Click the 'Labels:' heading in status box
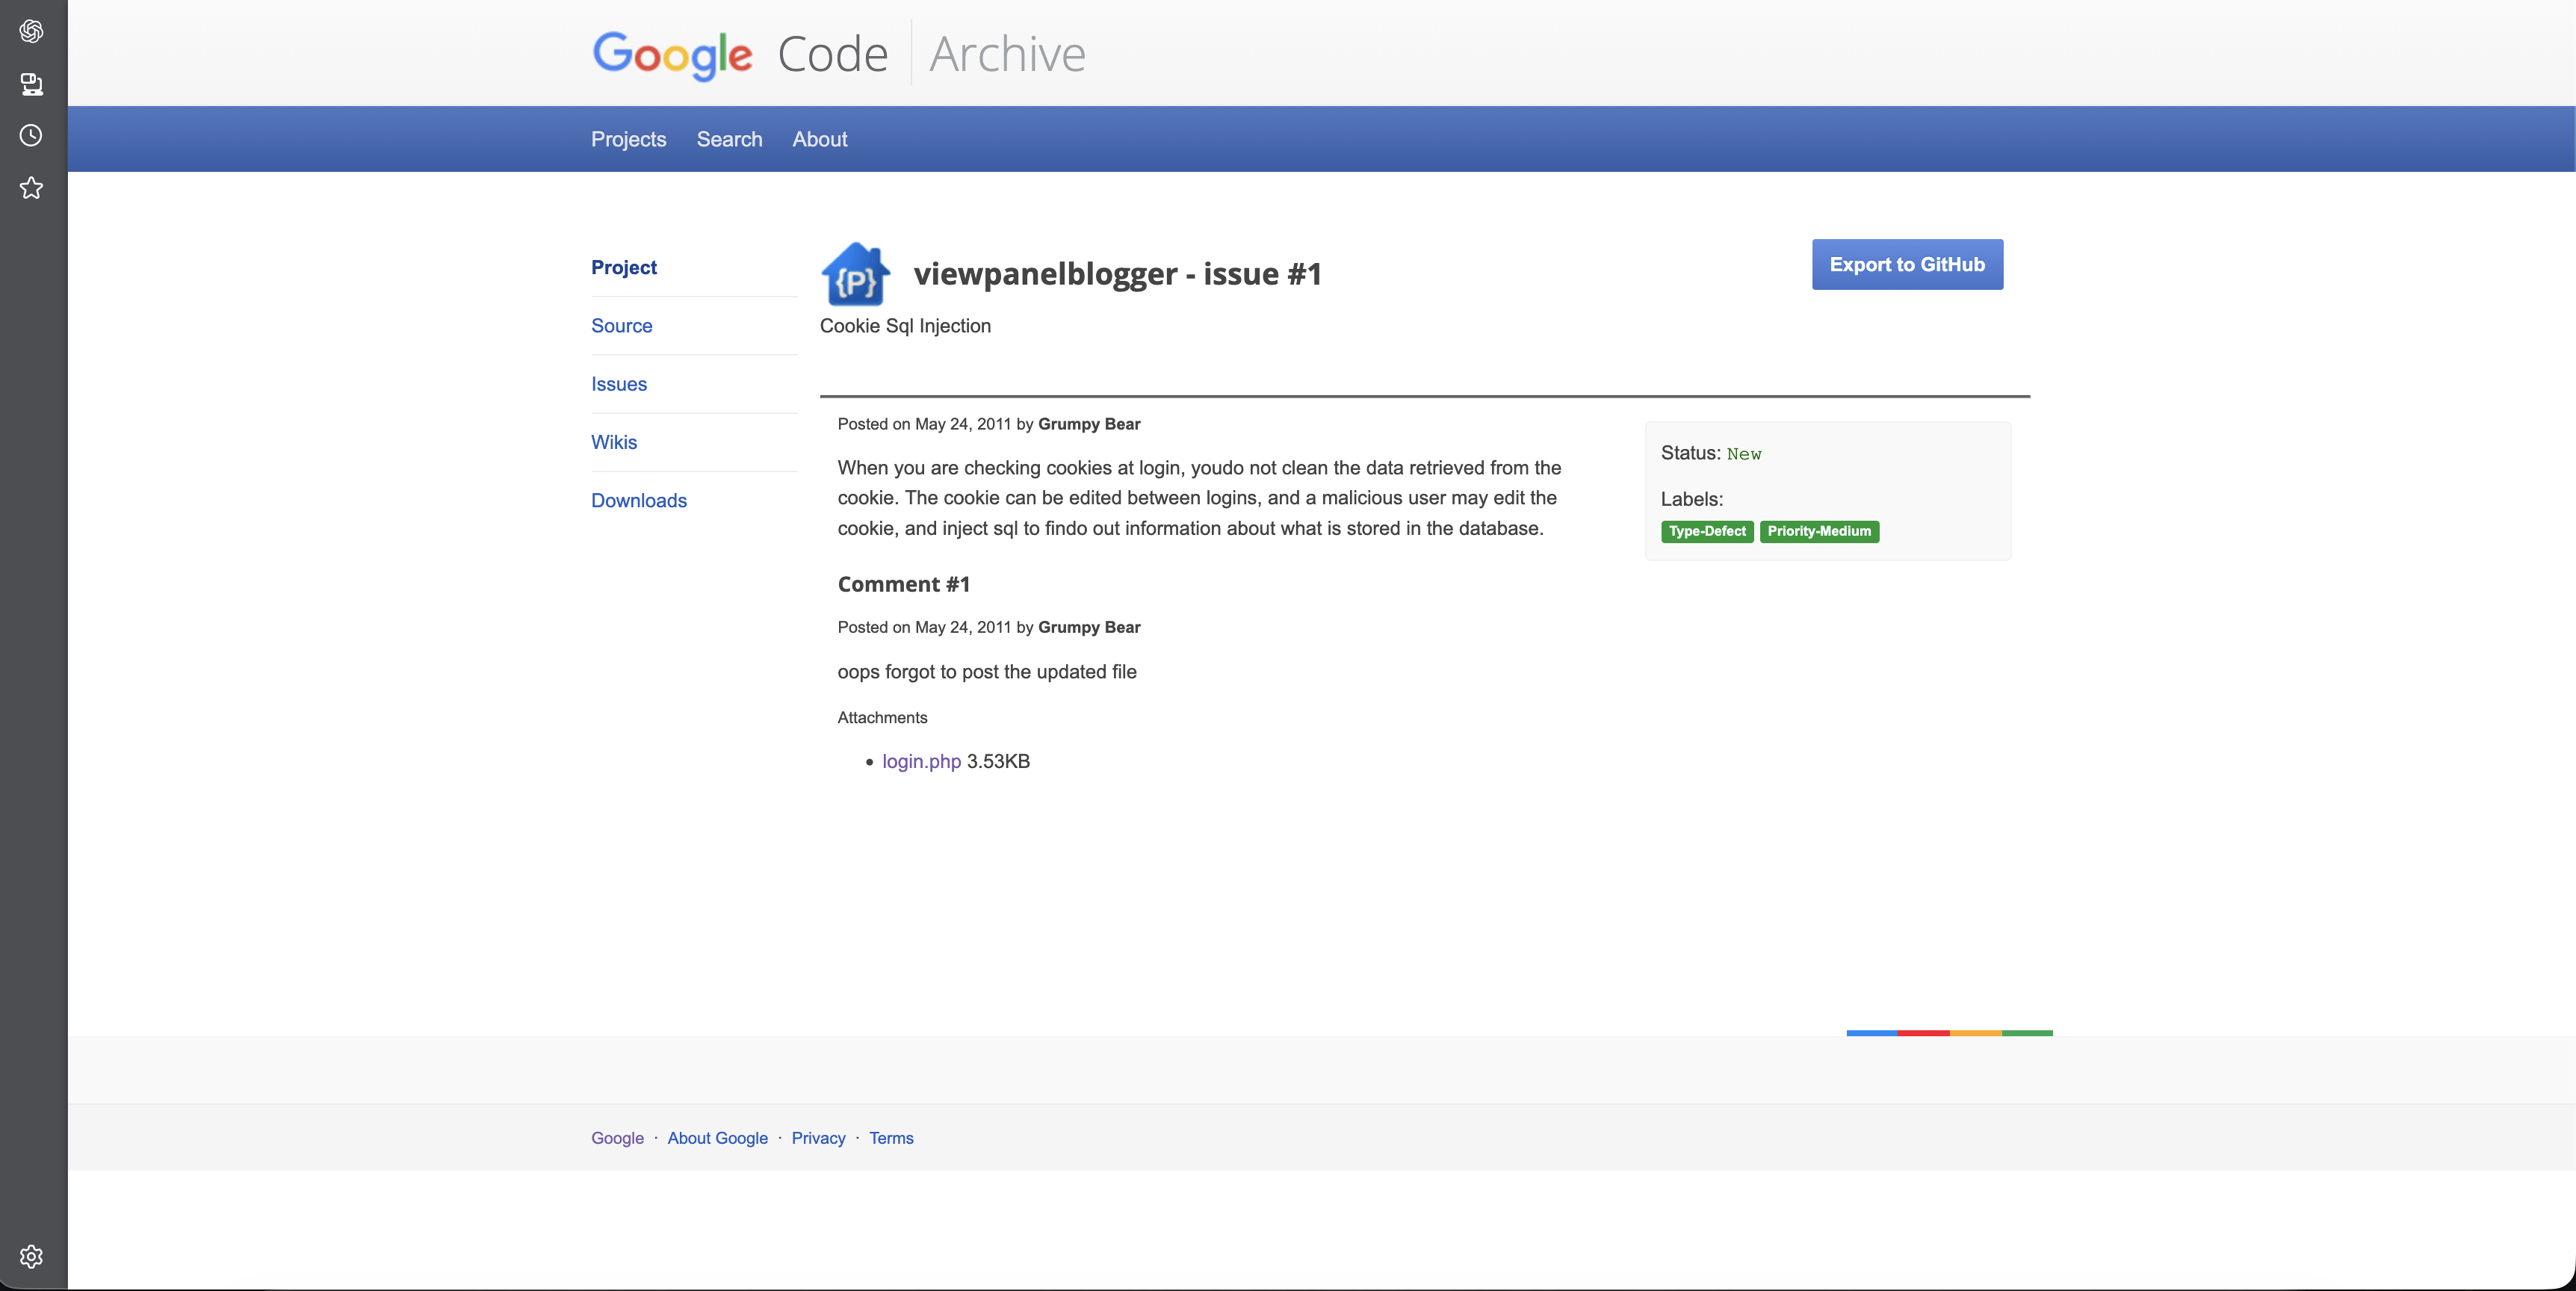Image resolution: width=2576 pixels, height=1291 pixels. point(1691,499)
